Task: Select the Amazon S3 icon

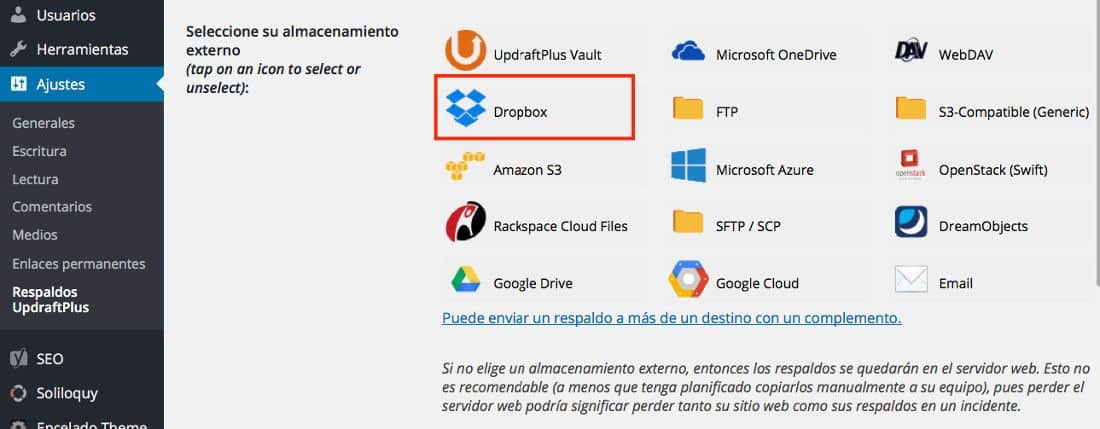Action: click(465, 166)
